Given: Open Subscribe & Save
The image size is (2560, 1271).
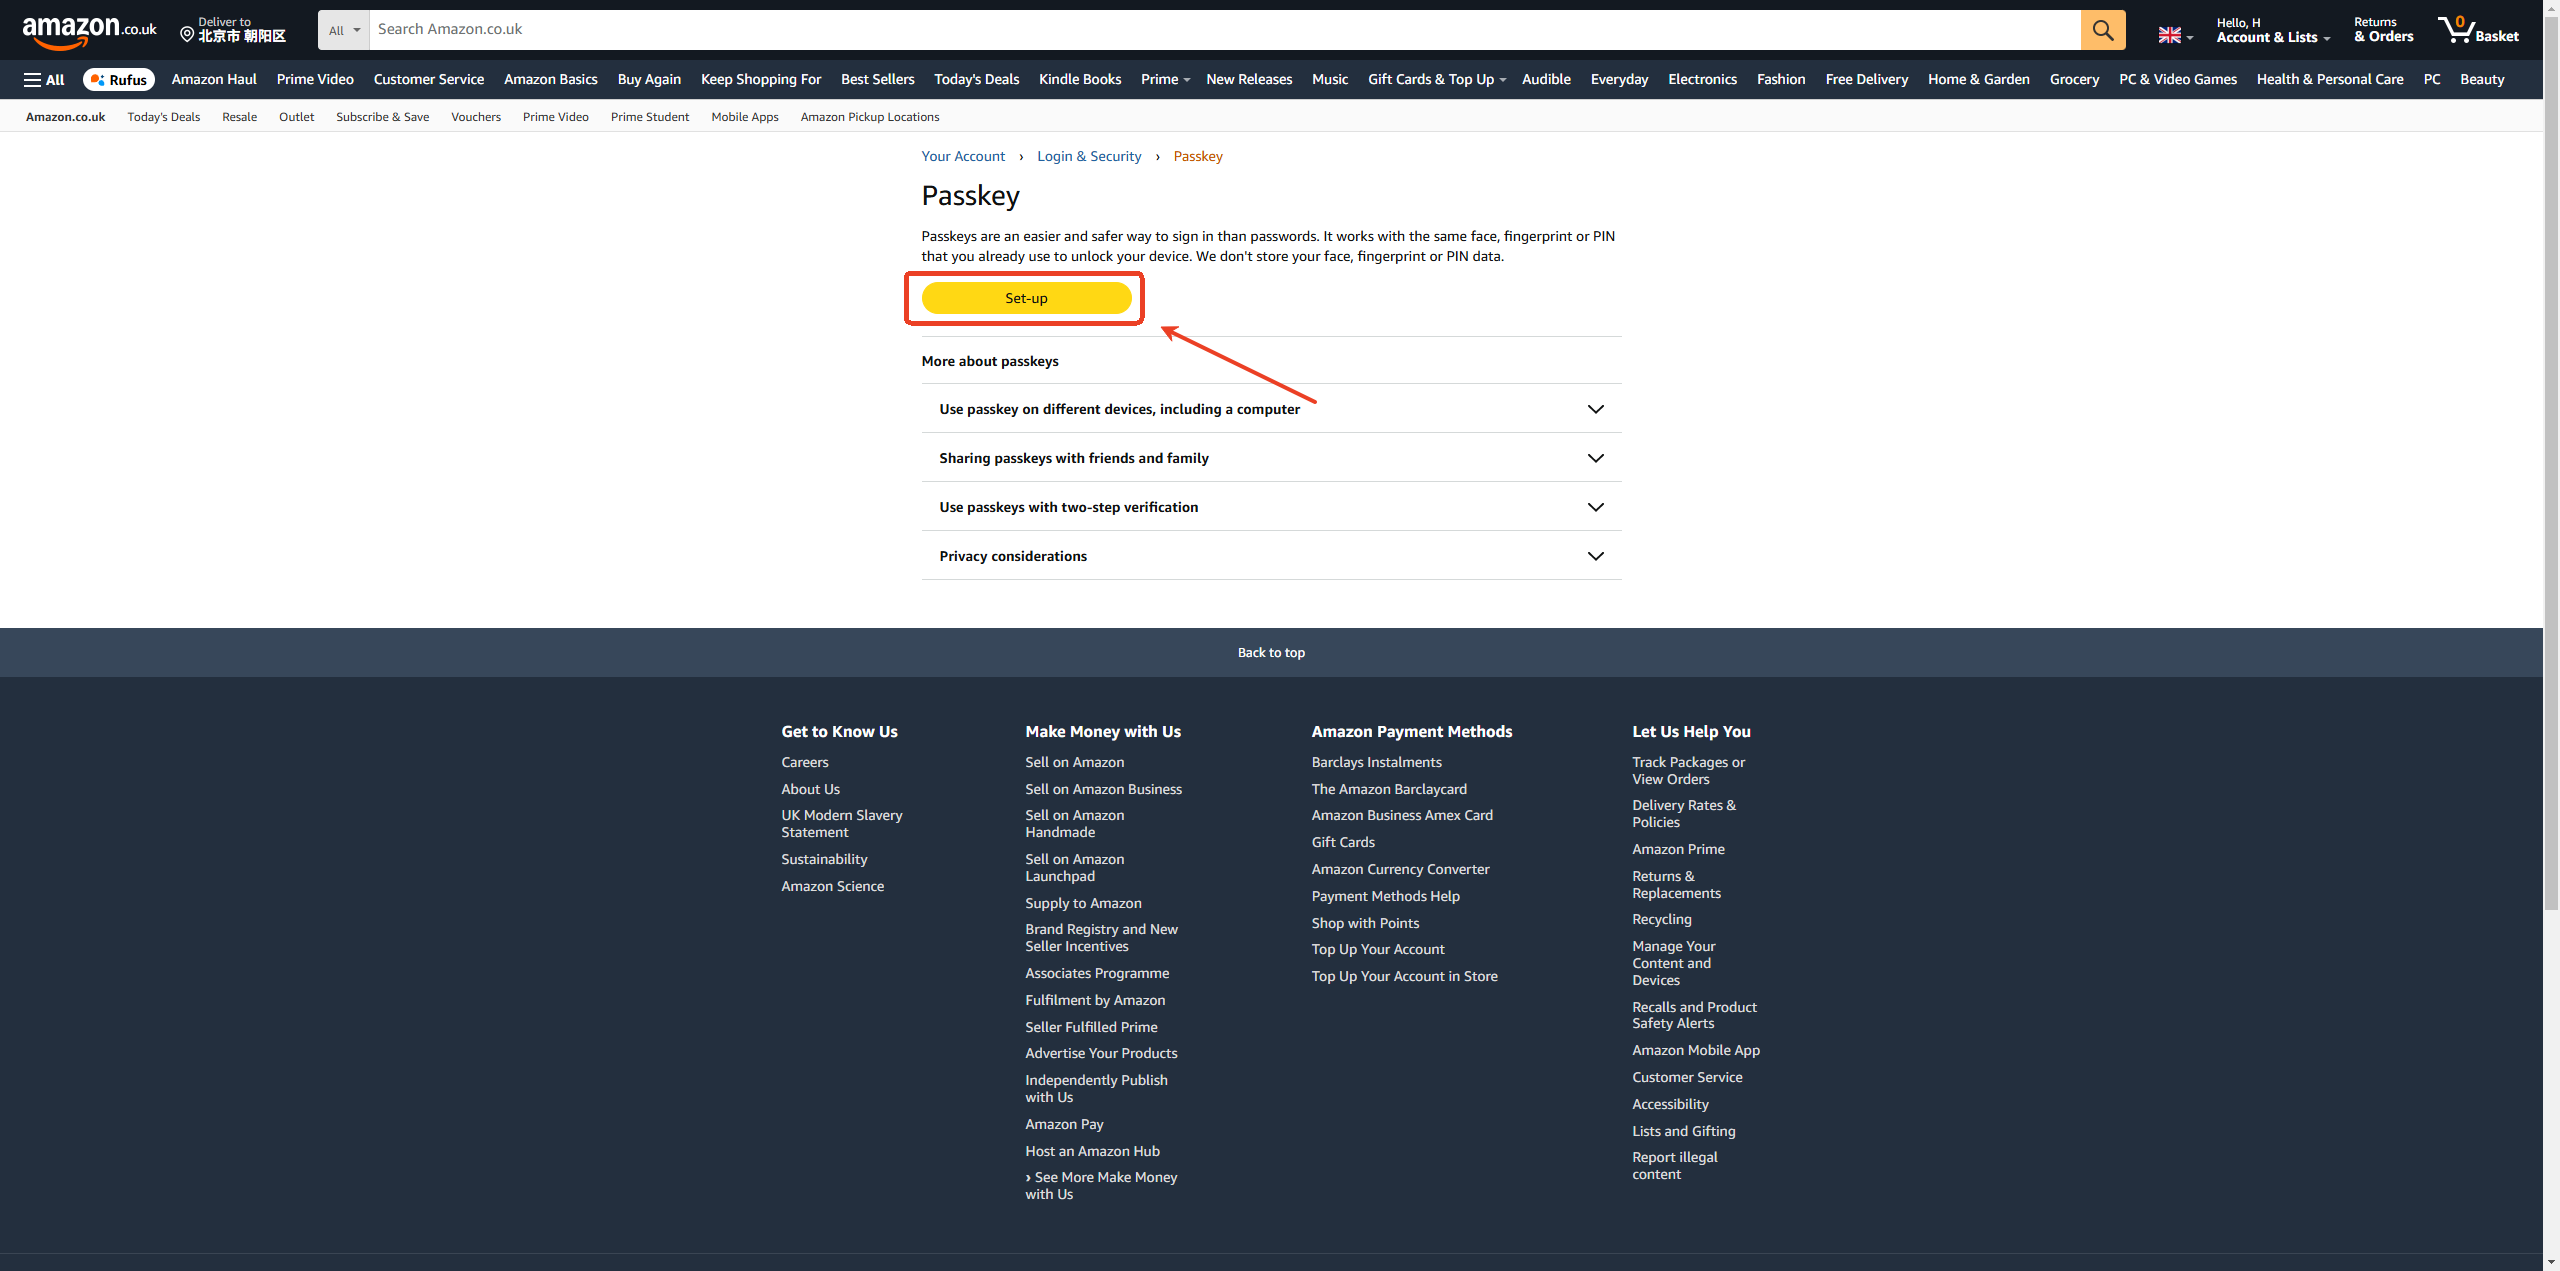Looking at the screenshot, I should 382,117.
